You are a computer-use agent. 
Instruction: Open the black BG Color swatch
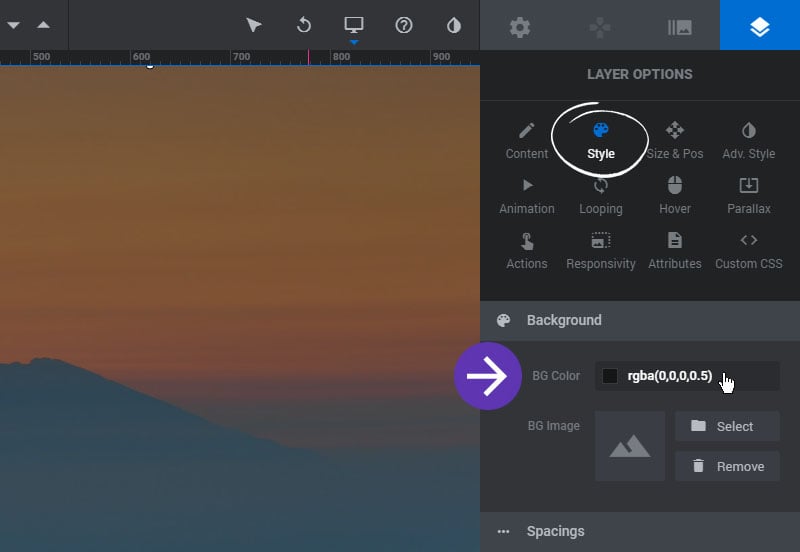point(610,376)
